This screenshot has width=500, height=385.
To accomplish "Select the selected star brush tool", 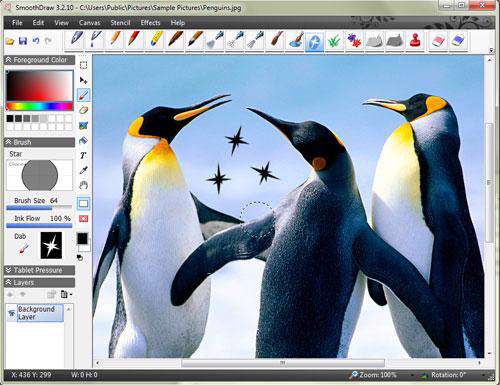I will tap(315, 41).
